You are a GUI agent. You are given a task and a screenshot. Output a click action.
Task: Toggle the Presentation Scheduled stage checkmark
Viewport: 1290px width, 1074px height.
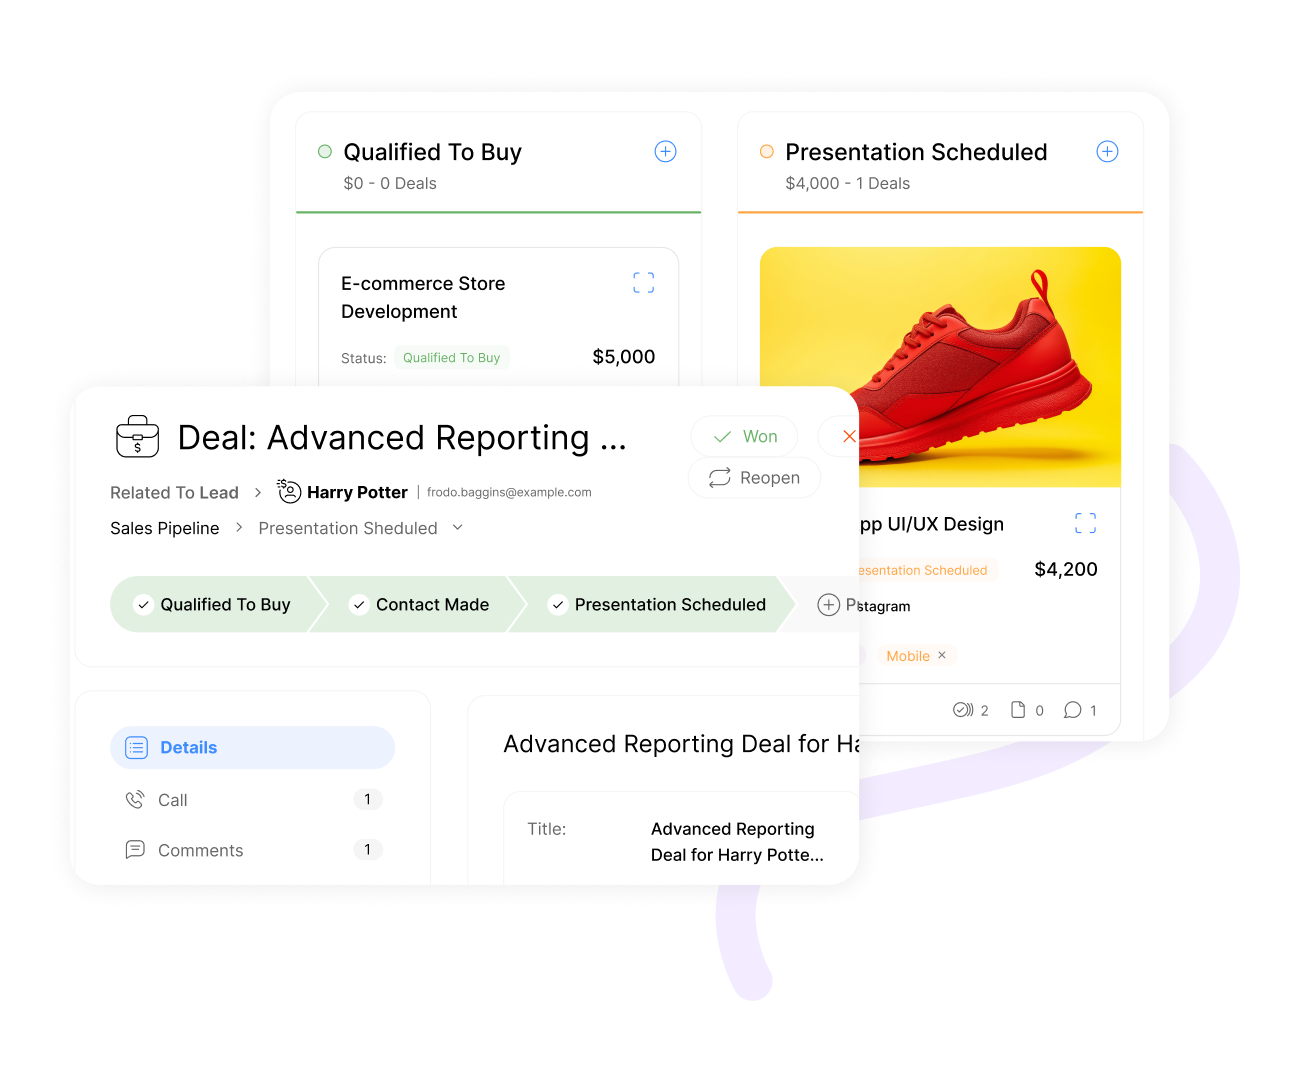click(558, 605)
